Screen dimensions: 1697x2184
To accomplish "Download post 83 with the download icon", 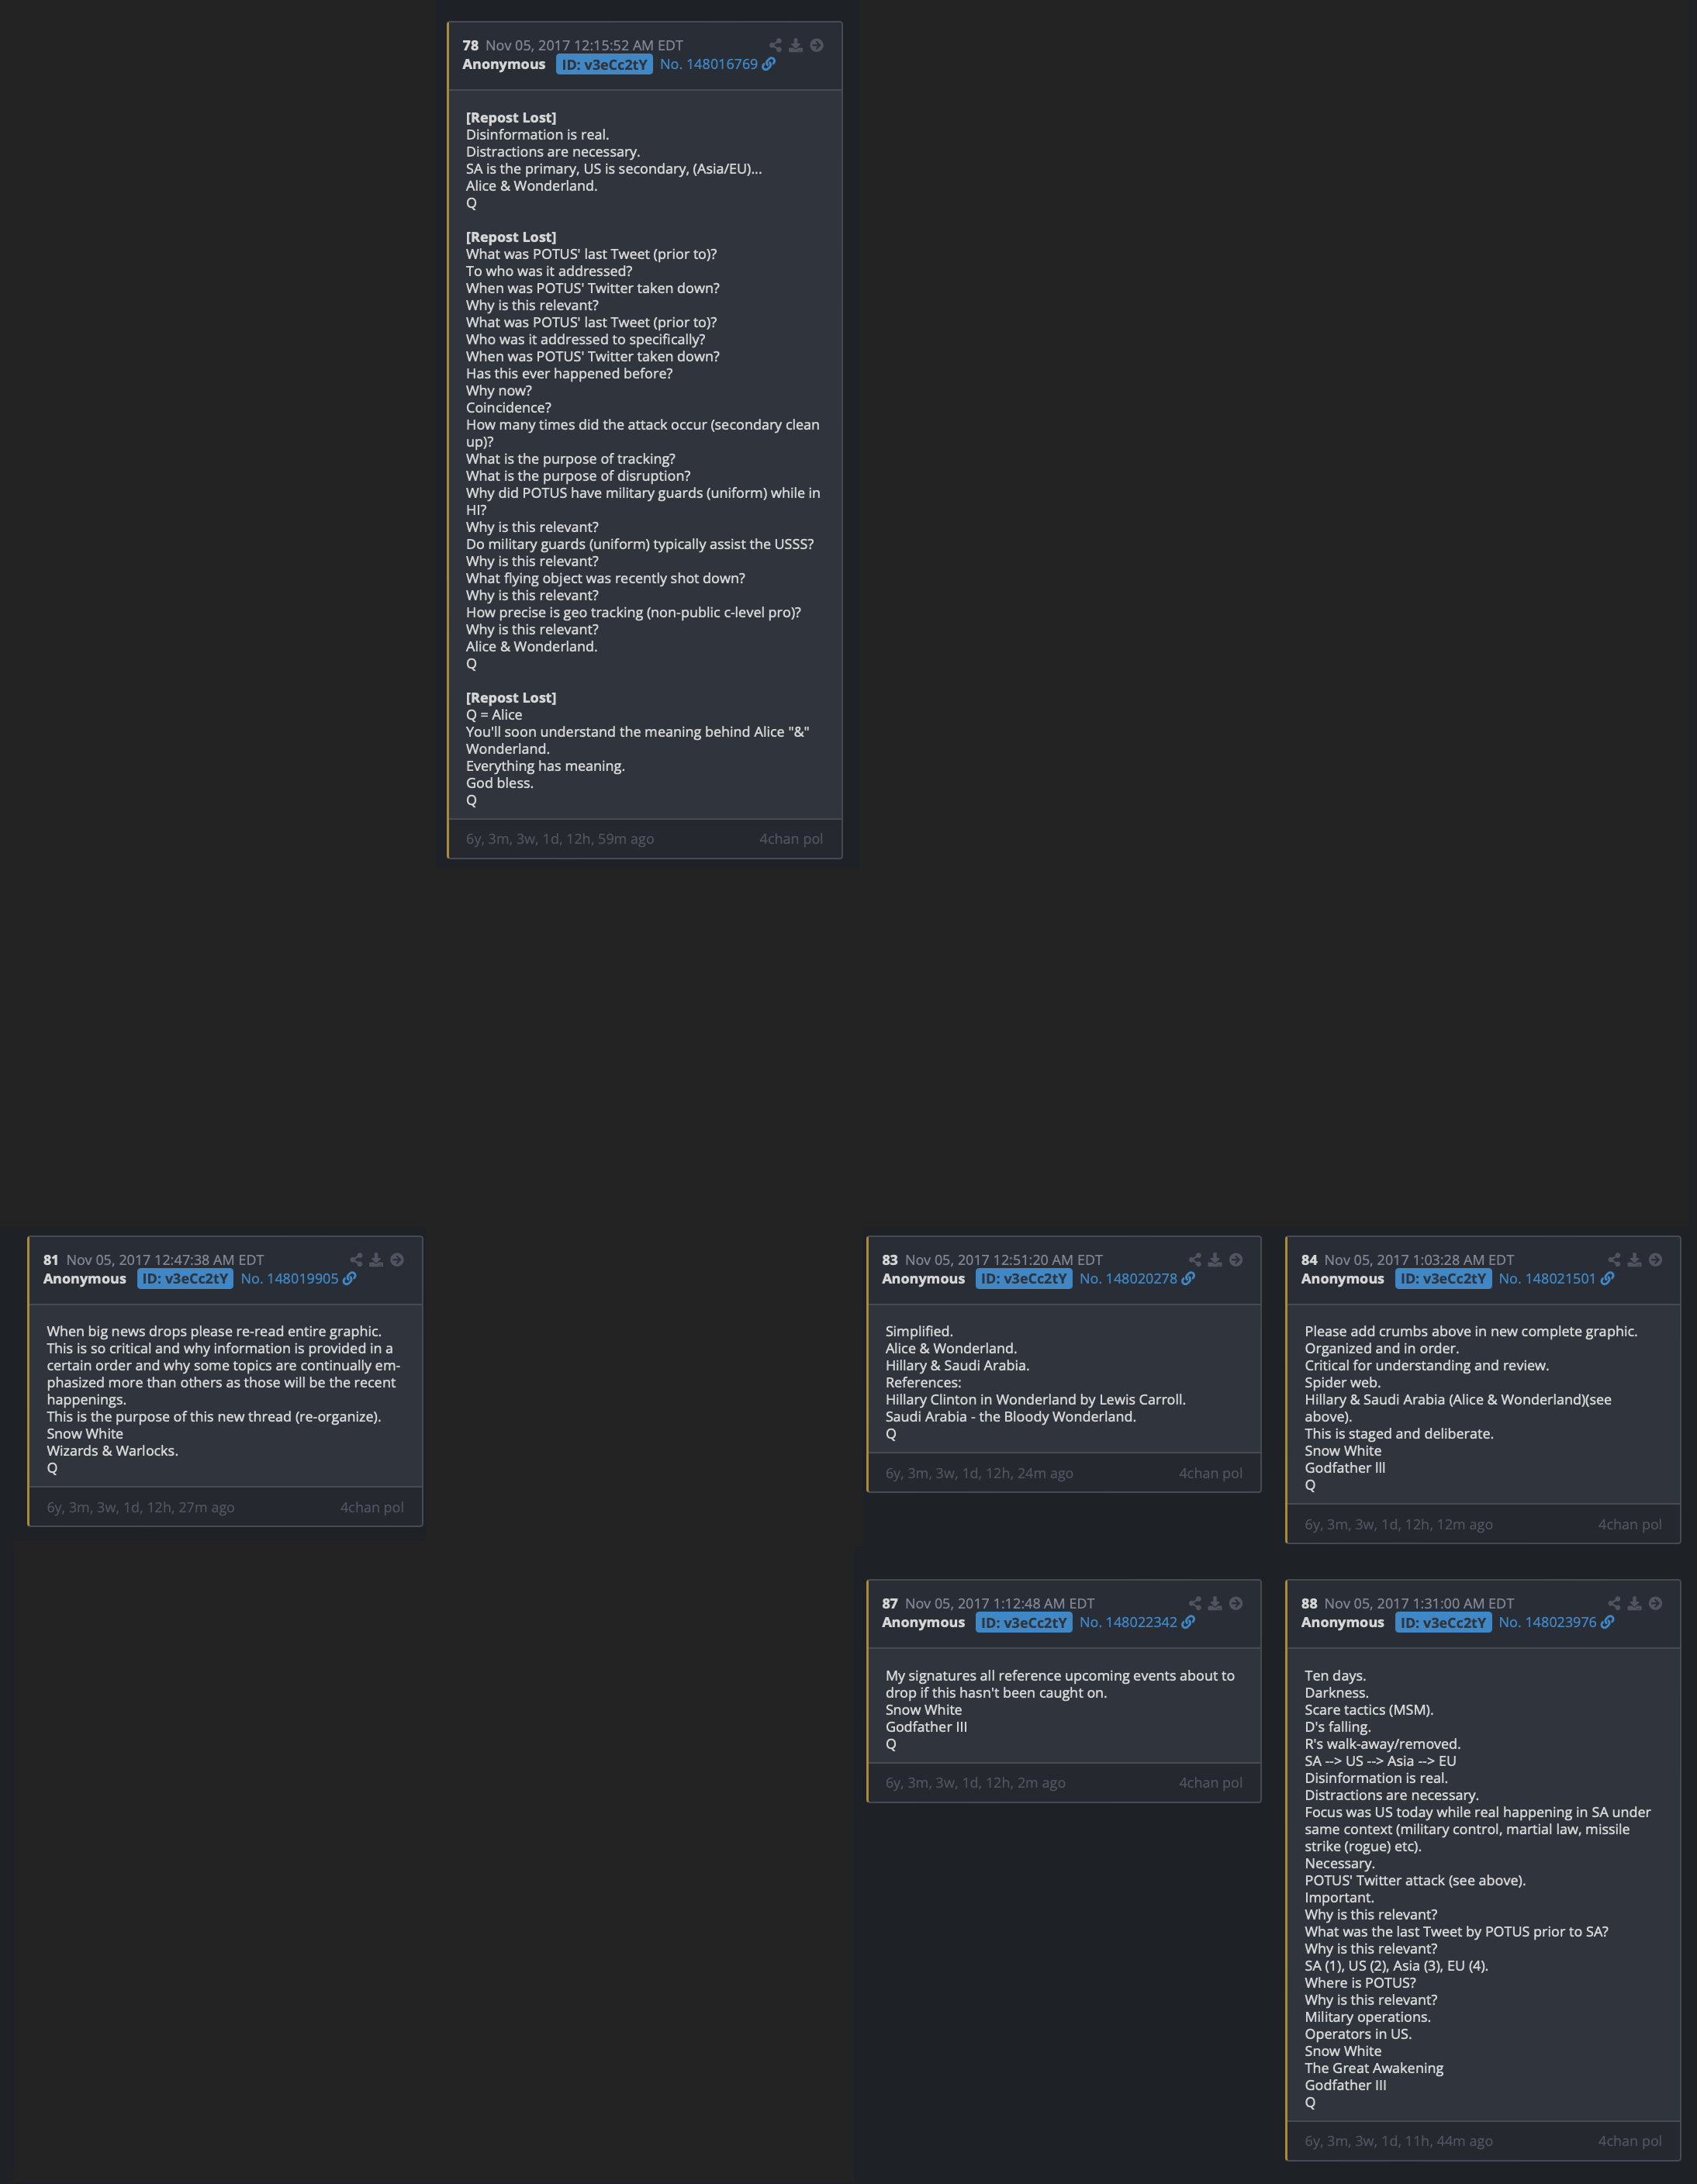I will pos(1216,1260).
